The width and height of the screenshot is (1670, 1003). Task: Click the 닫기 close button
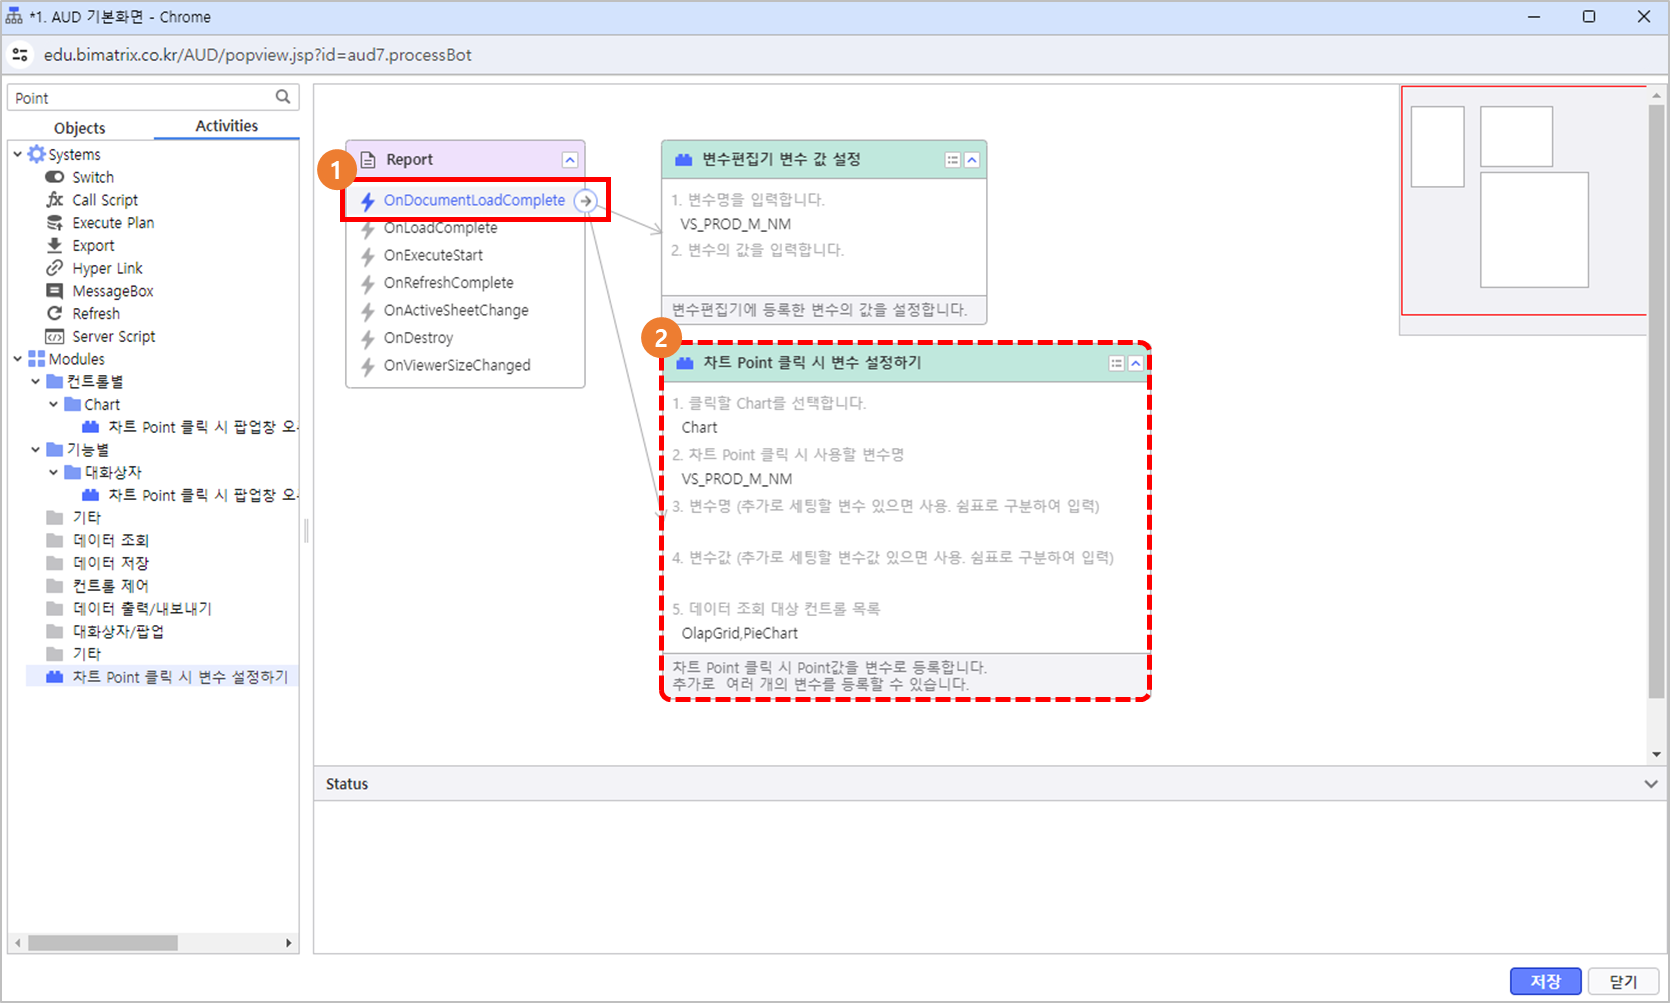[1623, 981]
